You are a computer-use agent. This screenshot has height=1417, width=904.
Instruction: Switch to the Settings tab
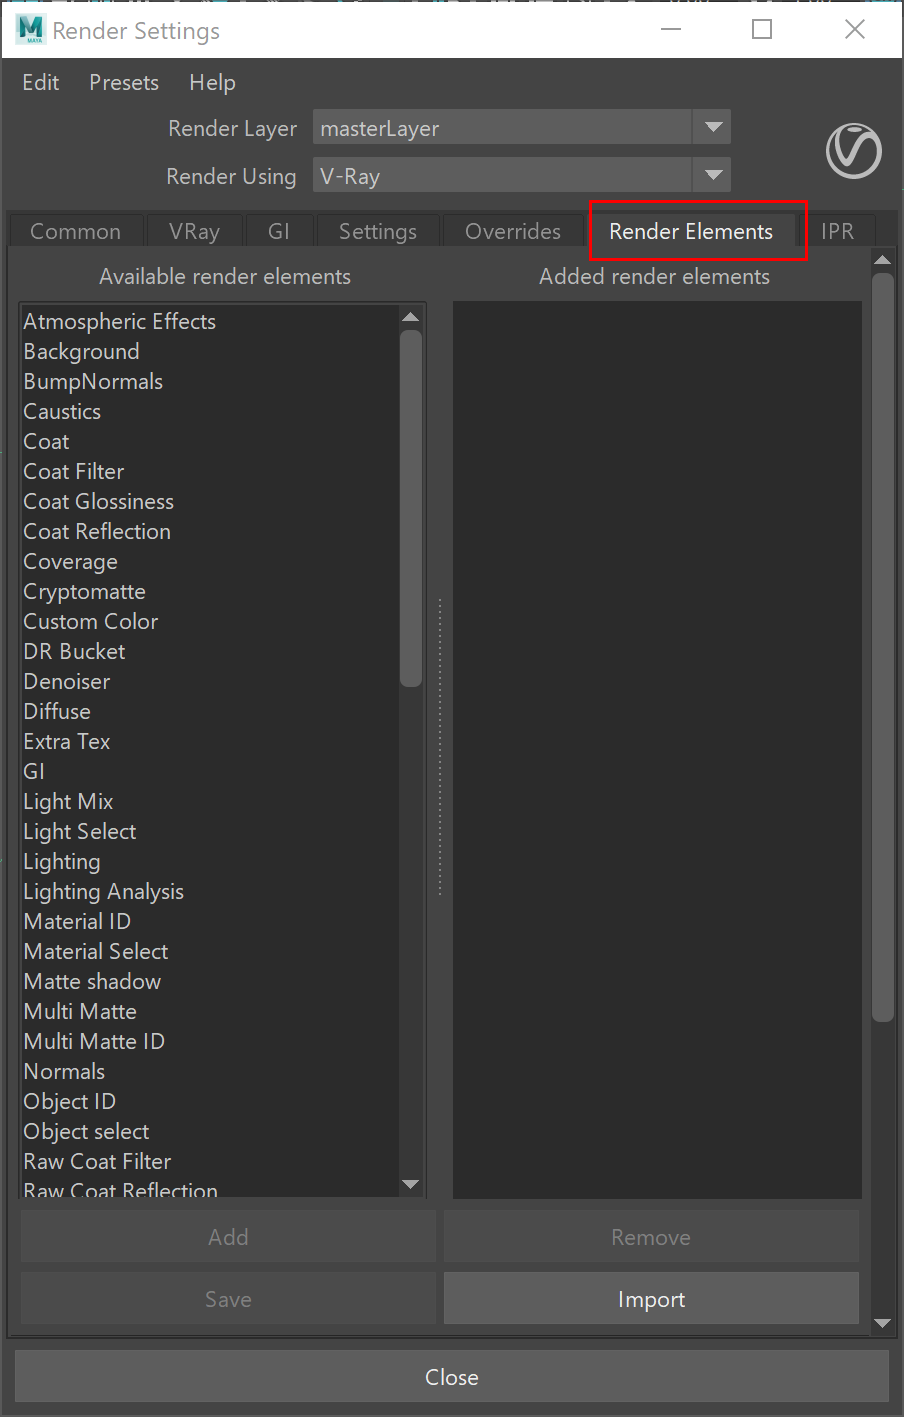tap(378, 231)
